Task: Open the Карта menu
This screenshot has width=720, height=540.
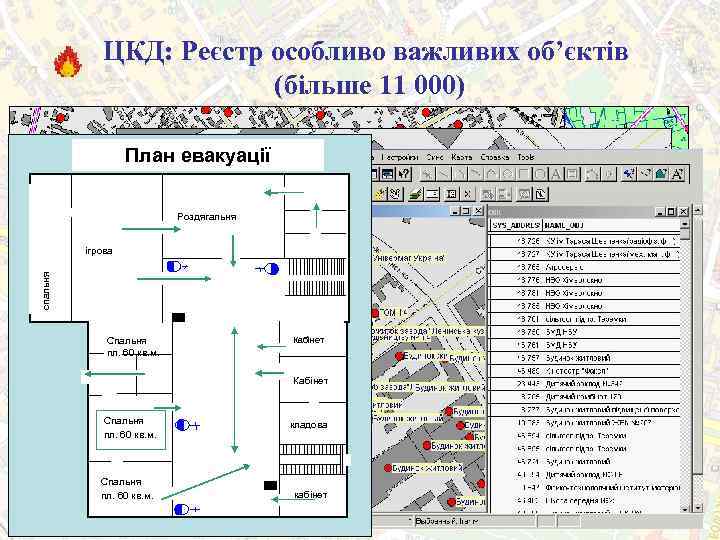Action: tap(461, 158)
